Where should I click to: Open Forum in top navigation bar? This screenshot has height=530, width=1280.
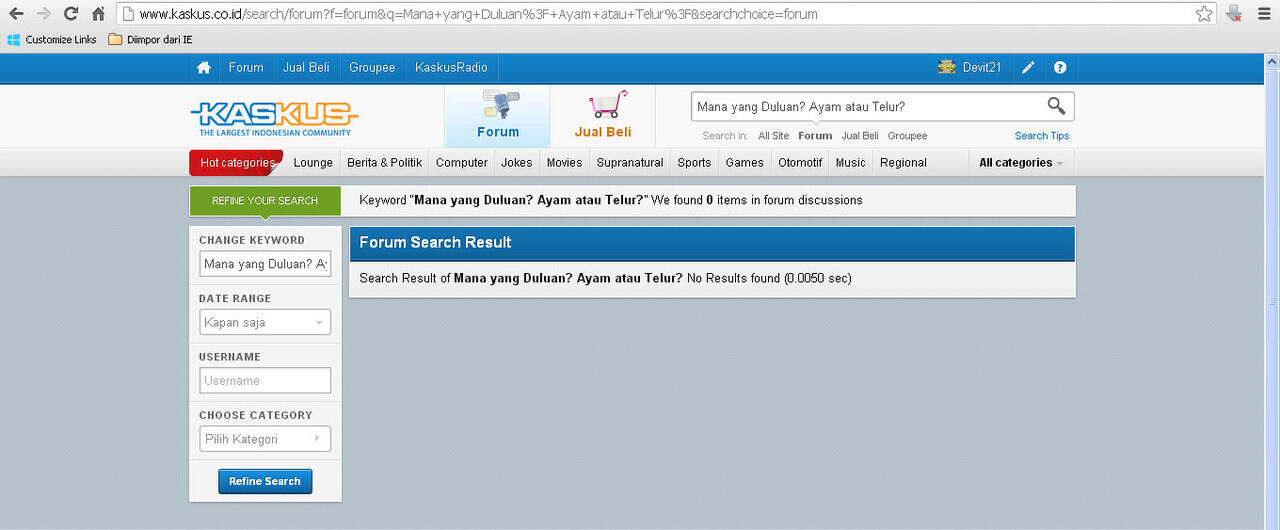tap(246, 68)
